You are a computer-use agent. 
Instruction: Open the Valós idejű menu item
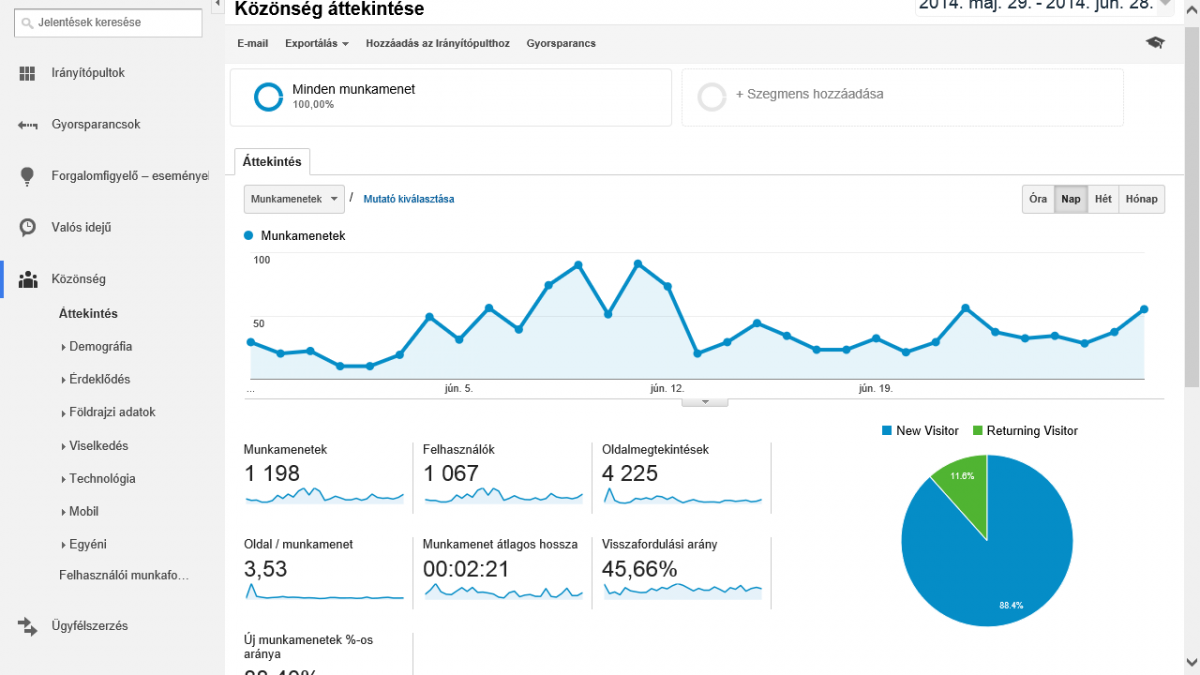click(81, 227)
